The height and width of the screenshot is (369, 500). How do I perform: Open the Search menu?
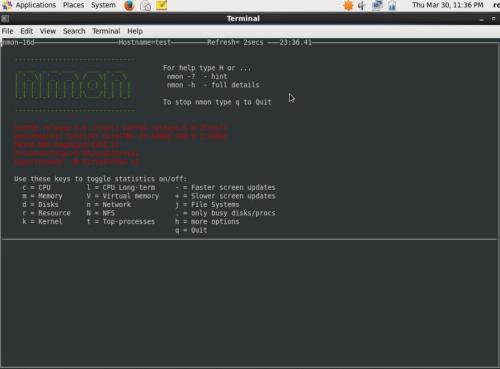click(74, 31)
